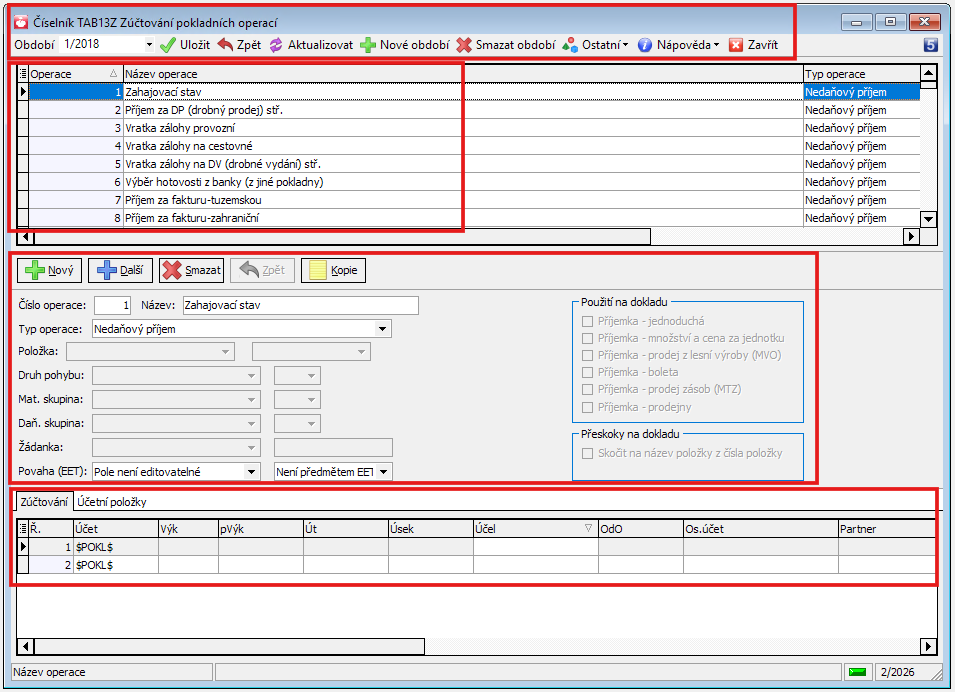Click the Smazat období red cross icon
Image resolution: width=955 pixels, height=692 pixels.
click(464, 45)
